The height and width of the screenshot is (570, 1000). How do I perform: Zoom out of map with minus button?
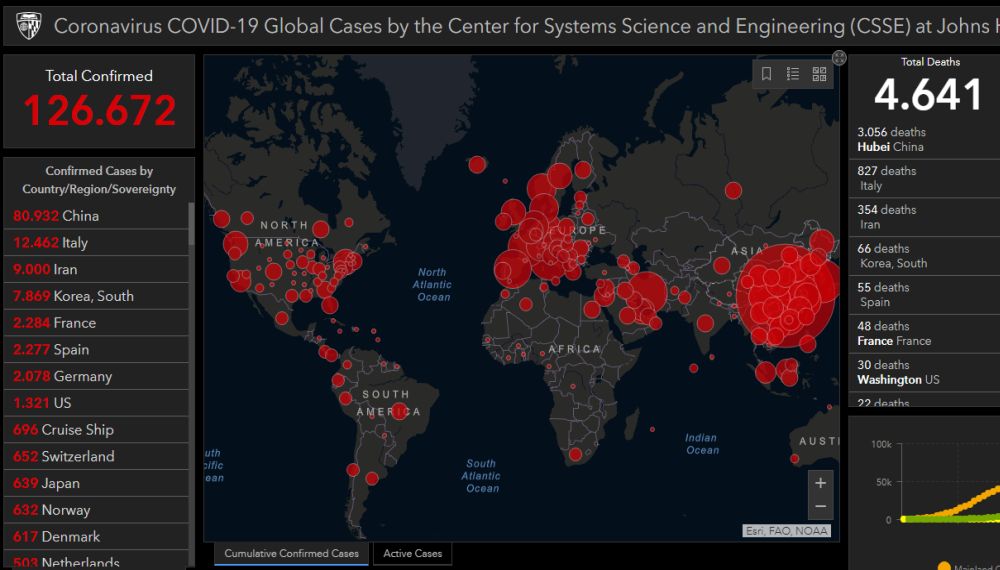click(x=820, y=506)
